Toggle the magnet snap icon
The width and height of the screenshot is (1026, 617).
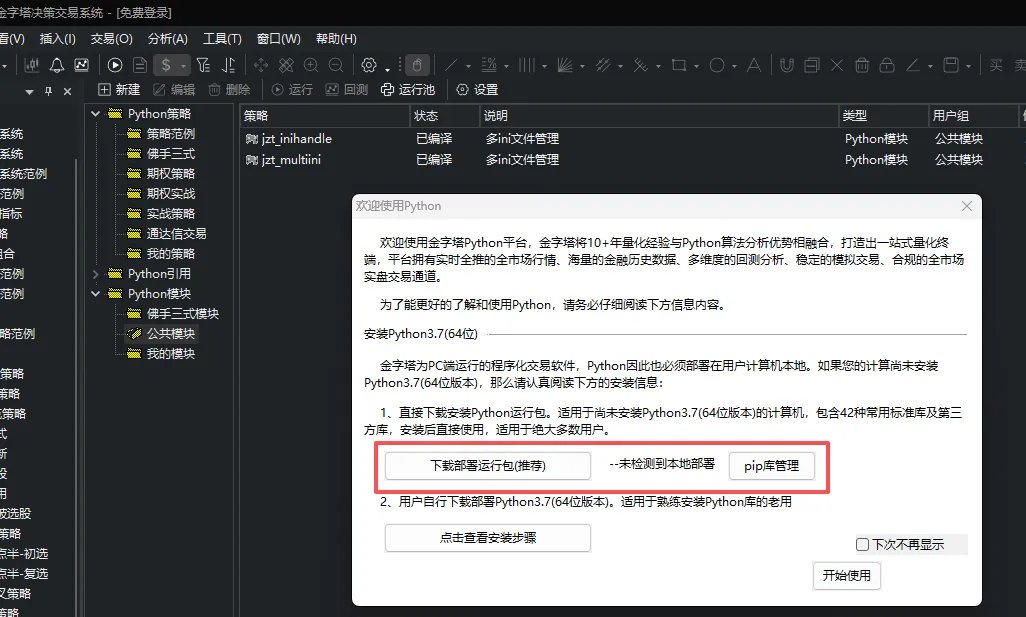click(x=787, y=65)
